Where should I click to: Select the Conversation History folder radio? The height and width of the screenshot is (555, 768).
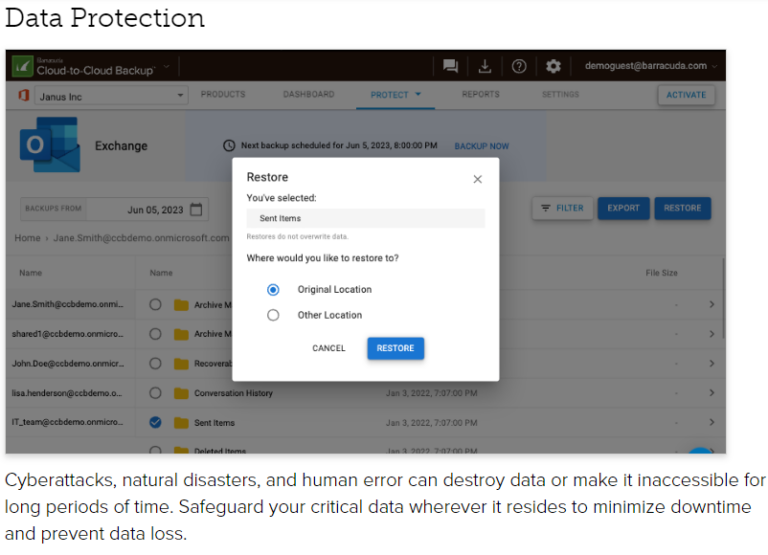[155, 393]
